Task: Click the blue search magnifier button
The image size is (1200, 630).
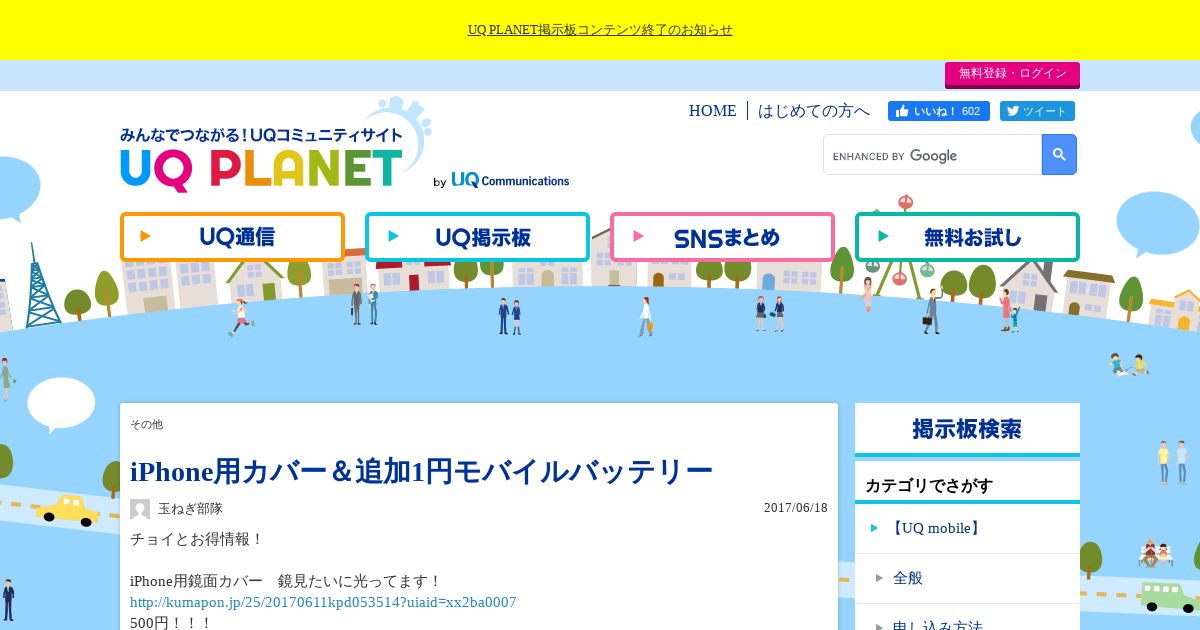Action: coord(1059,155)
